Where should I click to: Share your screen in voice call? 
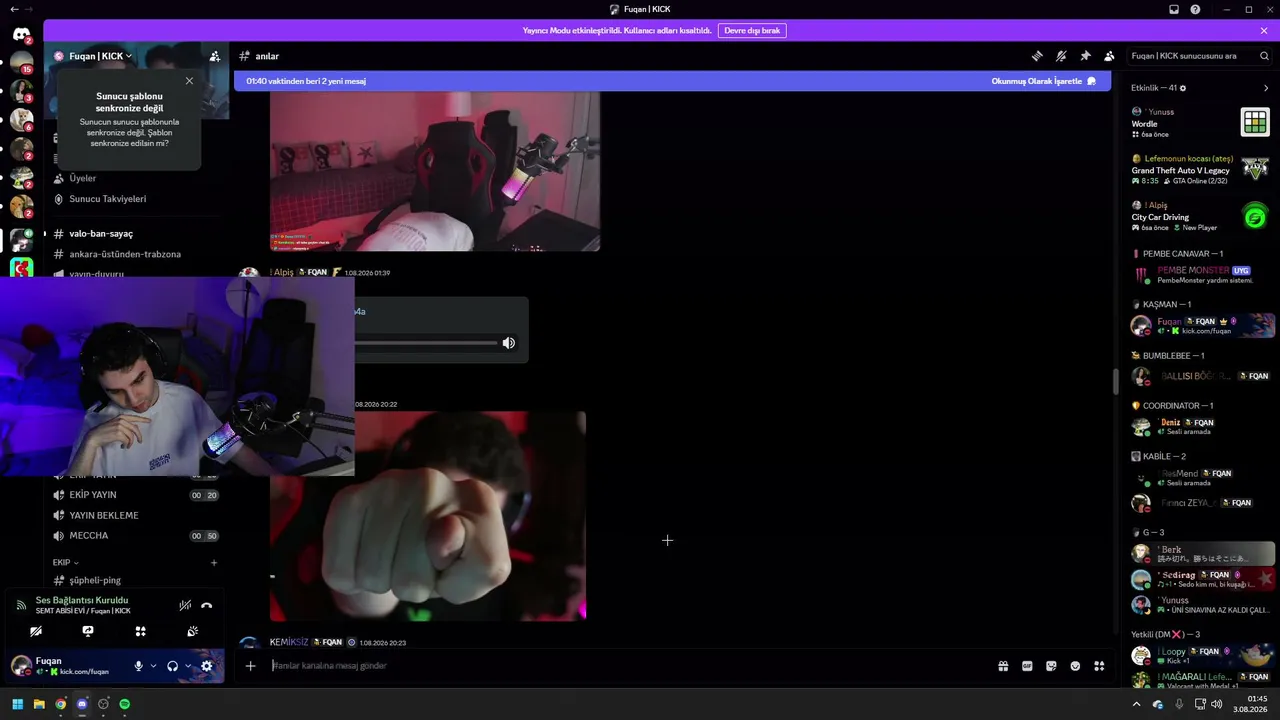coord(88,631)
